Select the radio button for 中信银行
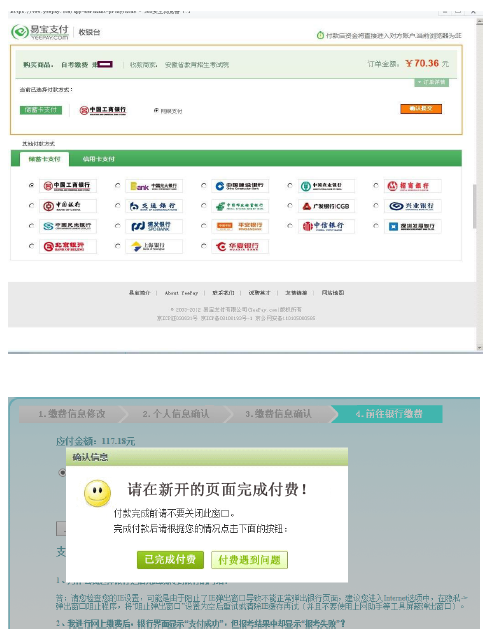Image resolution: width=491 pixels, height=633 pixels. [x=290, y=226]
